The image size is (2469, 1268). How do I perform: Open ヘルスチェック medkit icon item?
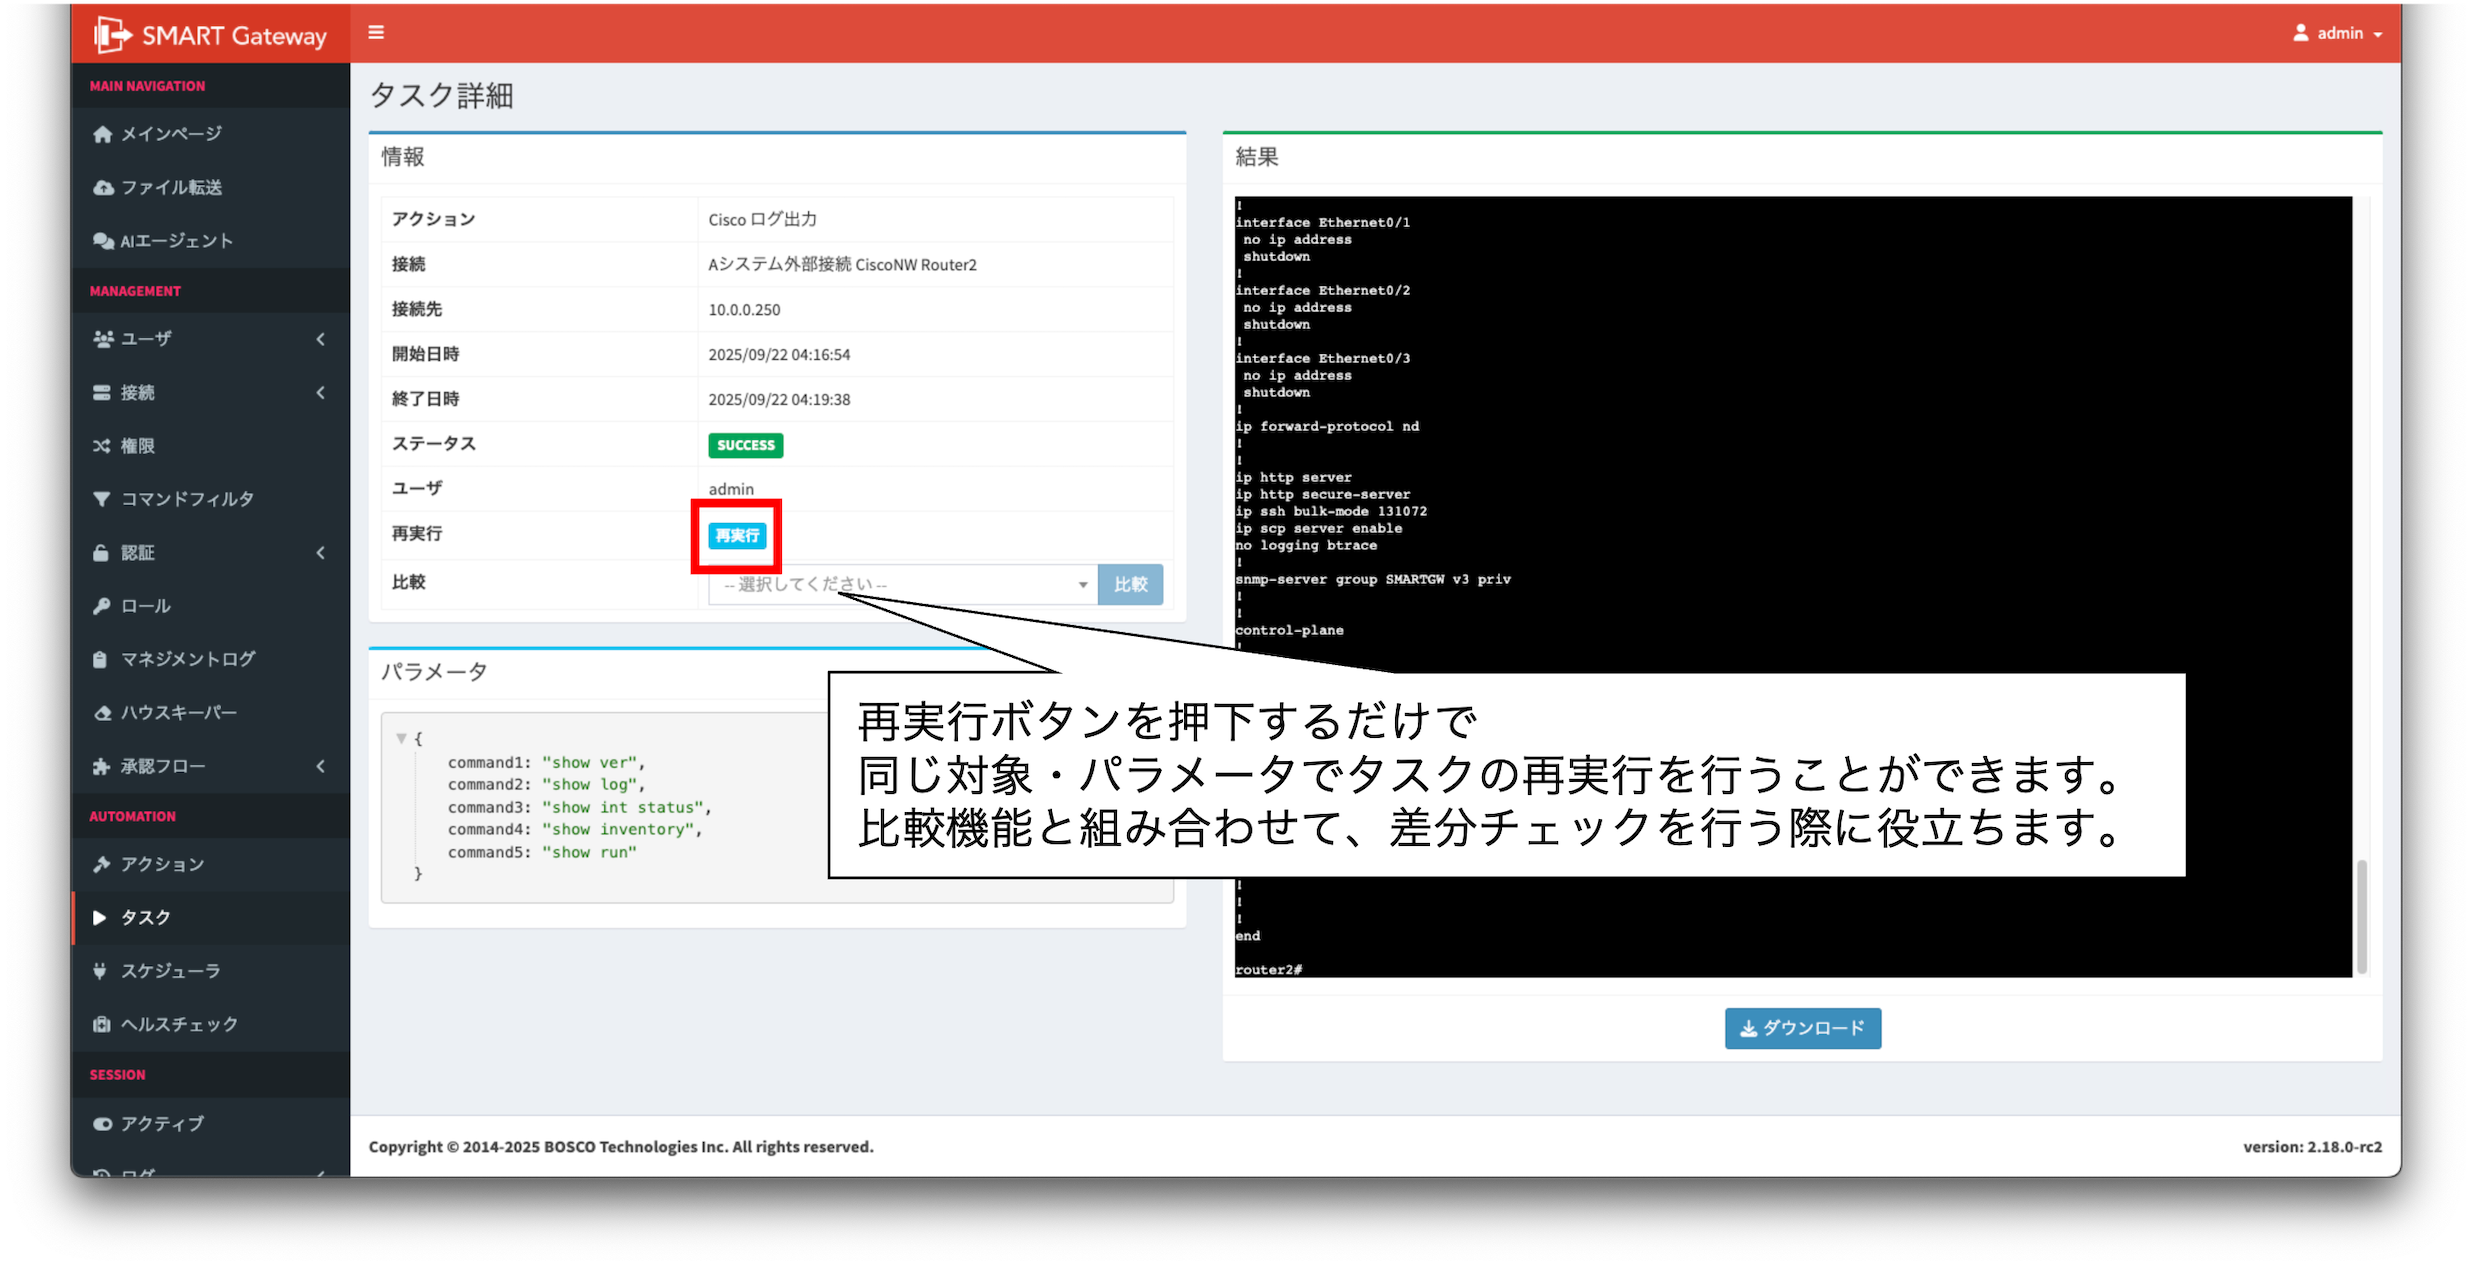pos(101,1024)
